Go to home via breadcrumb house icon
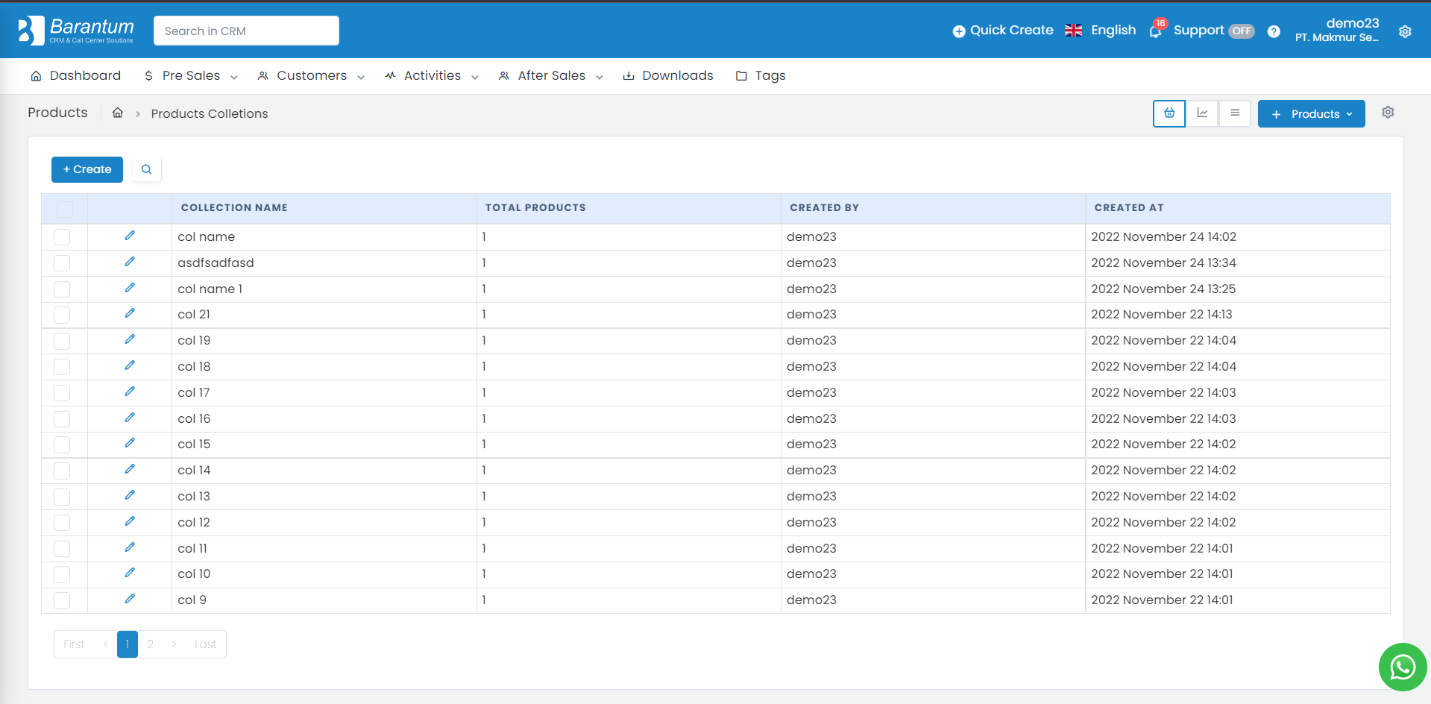1431x704 pixels. pos(117,113)
